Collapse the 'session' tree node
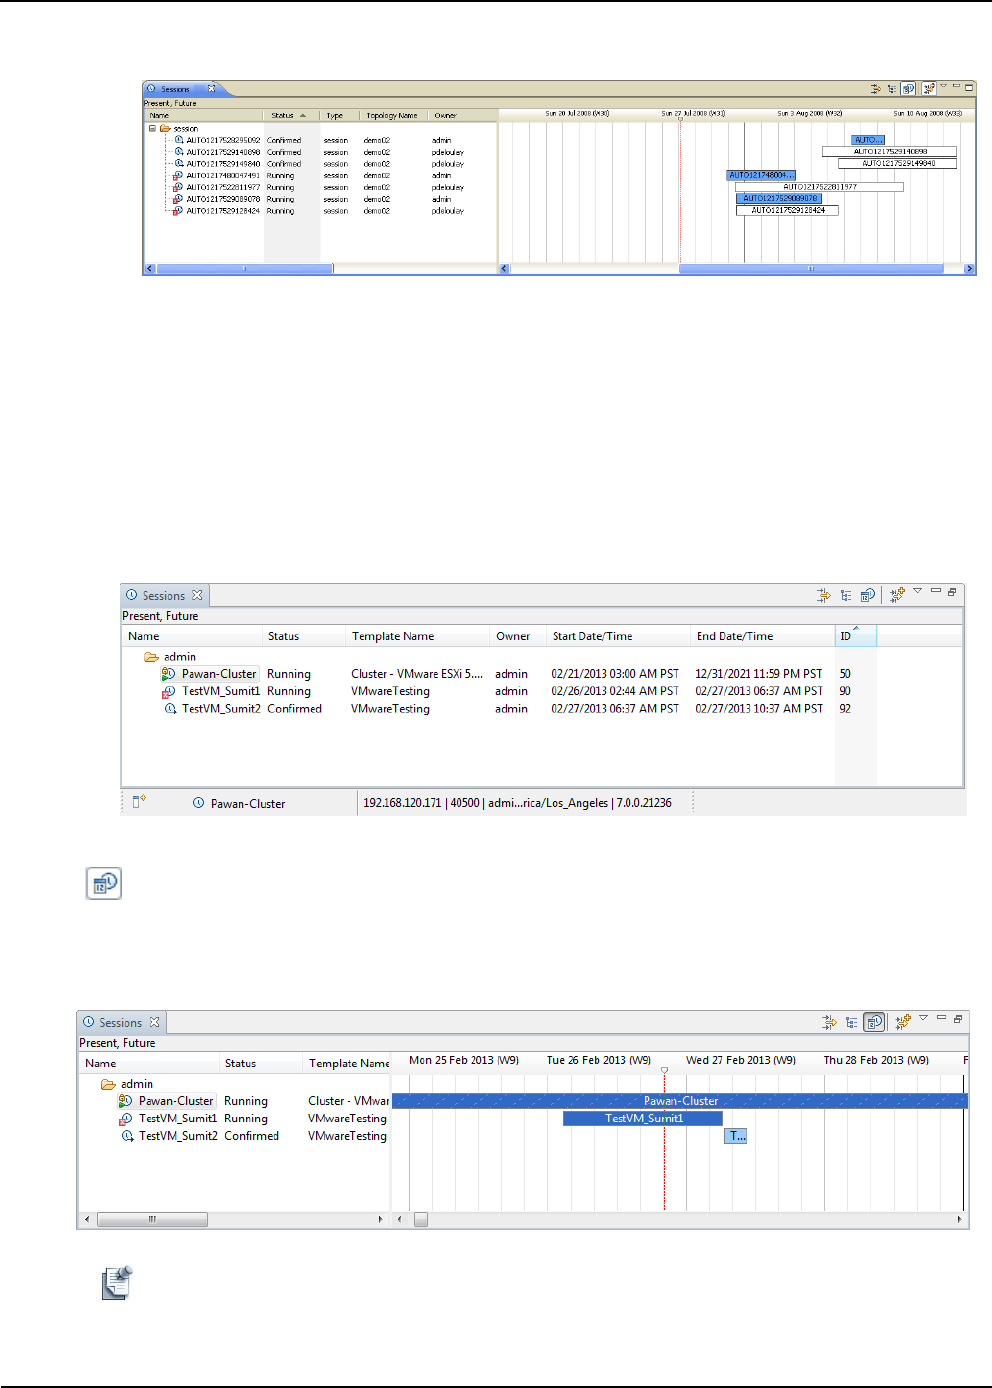This screenshot has height=1388, width=992. 153,129
